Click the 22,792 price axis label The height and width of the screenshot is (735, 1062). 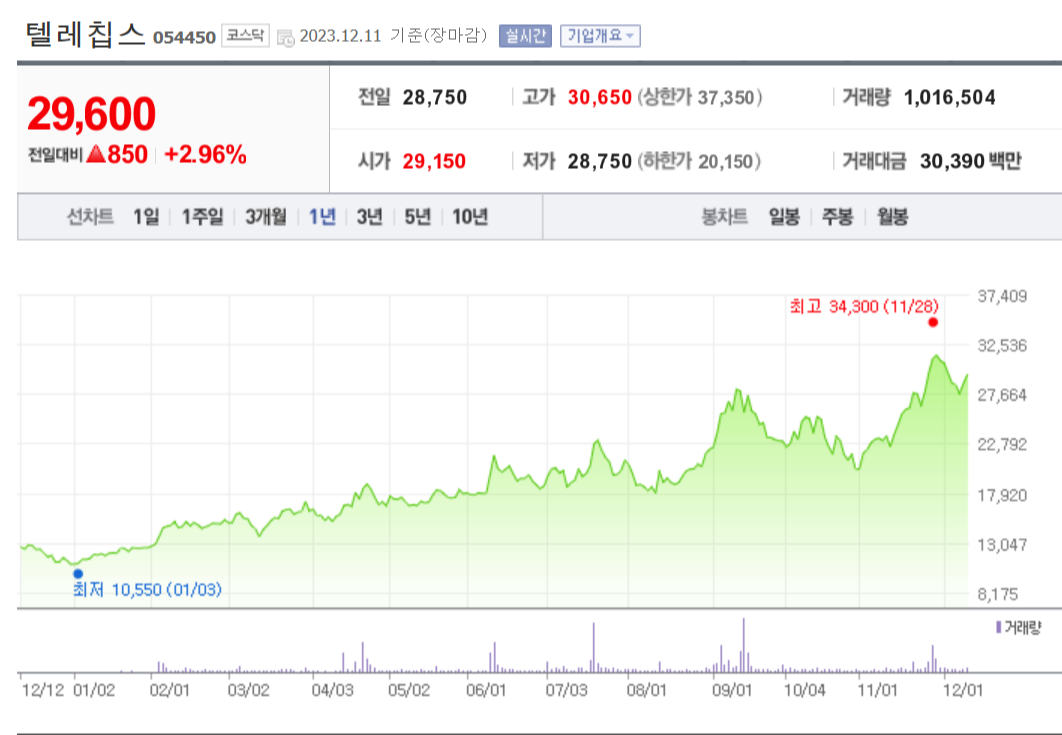point(1002,444)
